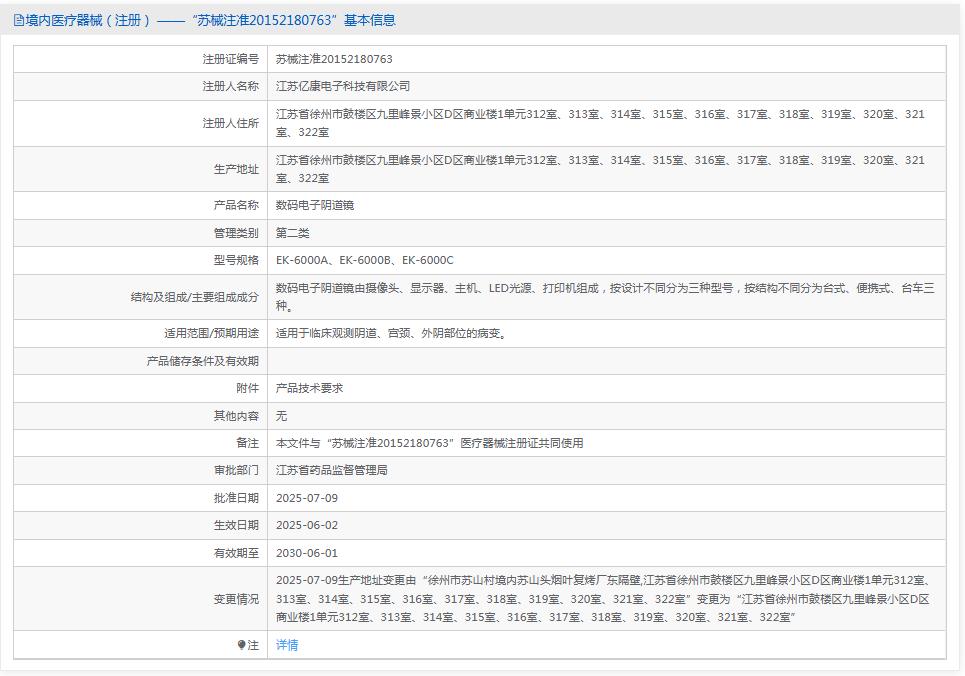The height and width of the screenshot is (676, 965).
Task: Click the 审批部门 value 江苏省药品监督管理局
Action: click(339, 469)
